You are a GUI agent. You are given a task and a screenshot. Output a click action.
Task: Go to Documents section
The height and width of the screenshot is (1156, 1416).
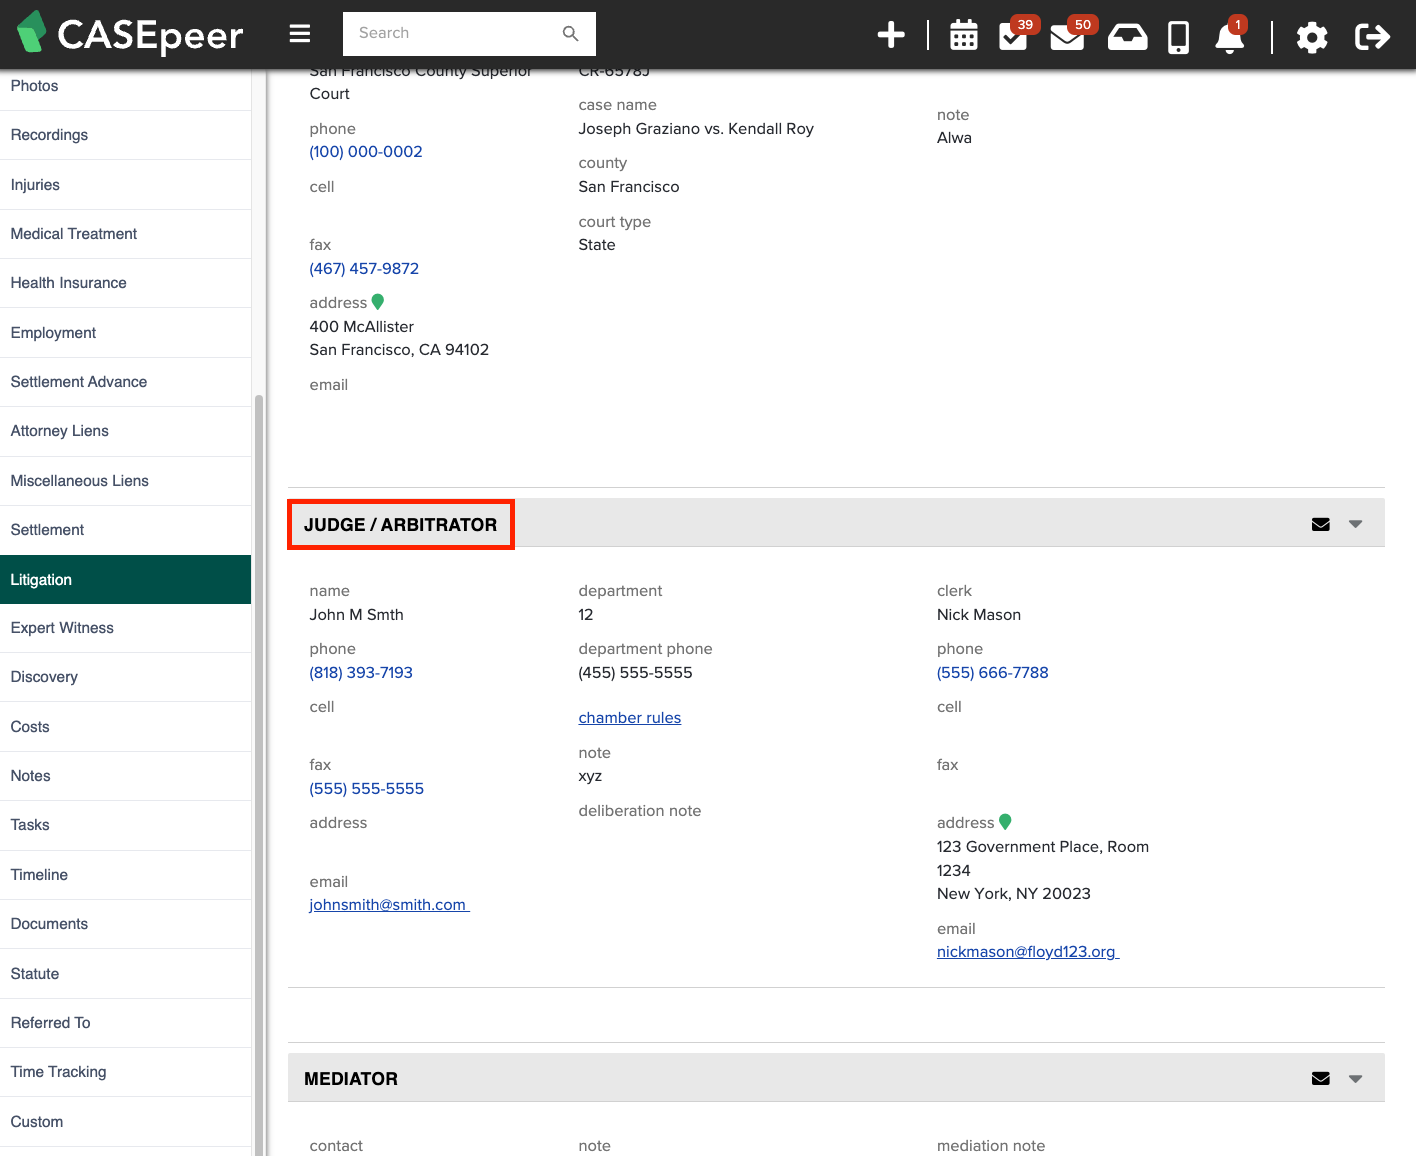(x=125, y=924)
